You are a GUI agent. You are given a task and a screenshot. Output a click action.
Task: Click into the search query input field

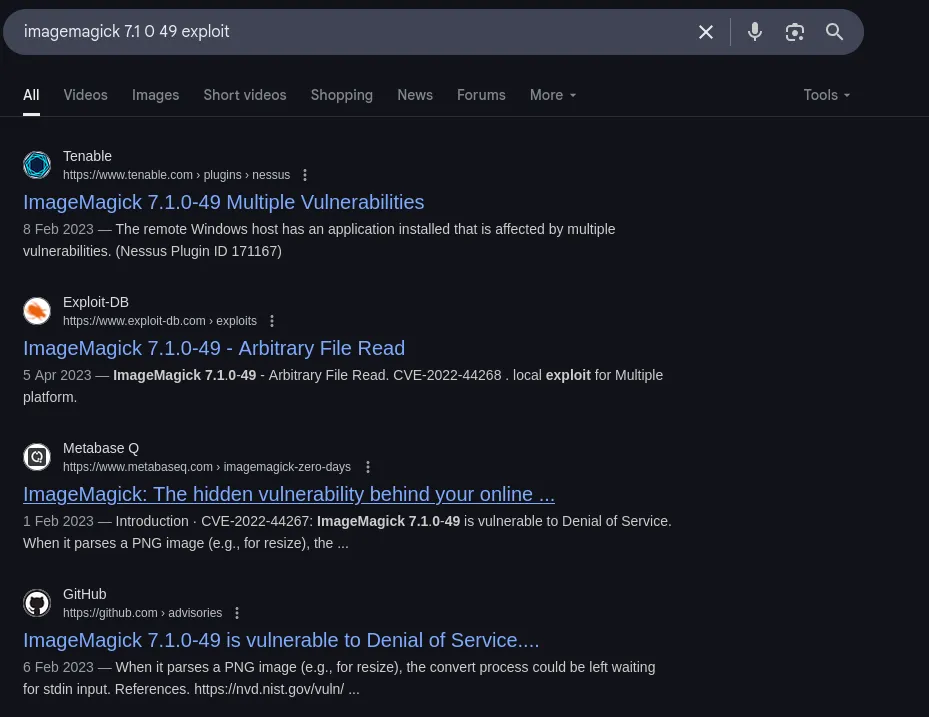tap(350, 32)
